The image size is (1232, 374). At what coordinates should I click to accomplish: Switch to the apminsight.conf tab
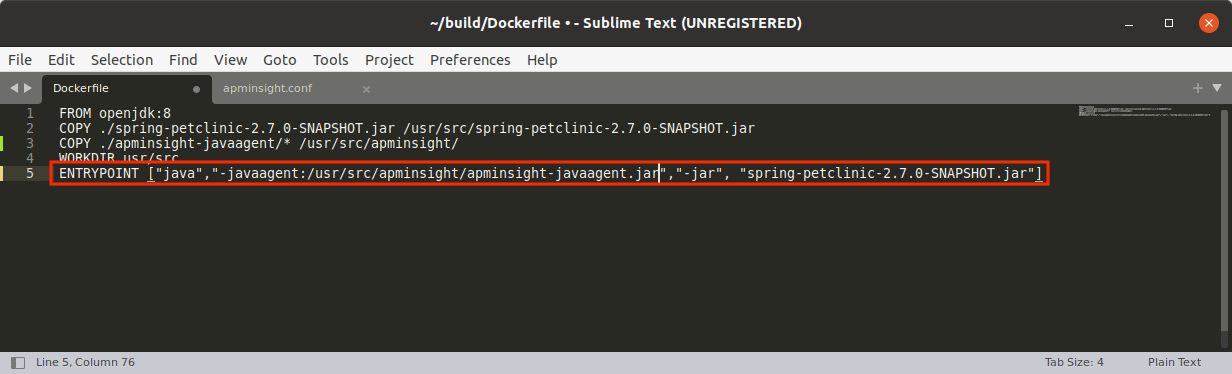[x=267, y=88]
